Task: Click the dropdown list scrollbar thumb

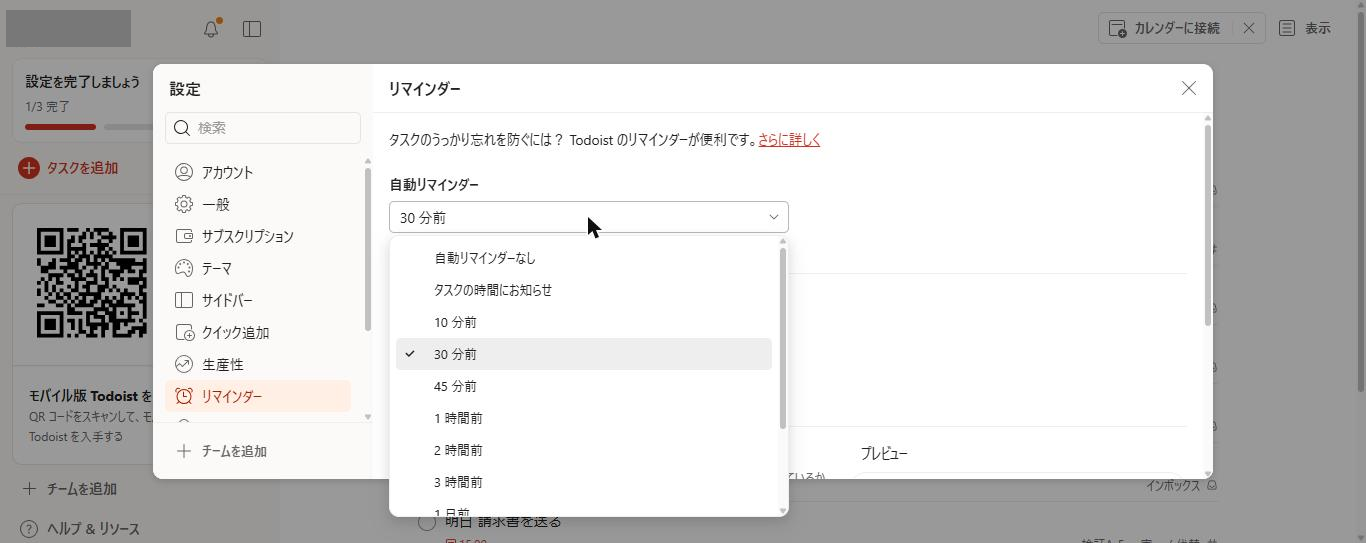Action: click(x=783, y=338)
